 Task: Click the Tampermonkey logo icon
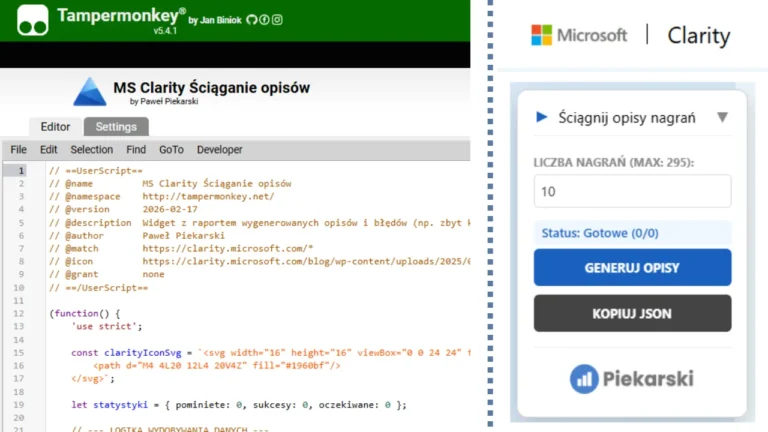pos(32,20)
